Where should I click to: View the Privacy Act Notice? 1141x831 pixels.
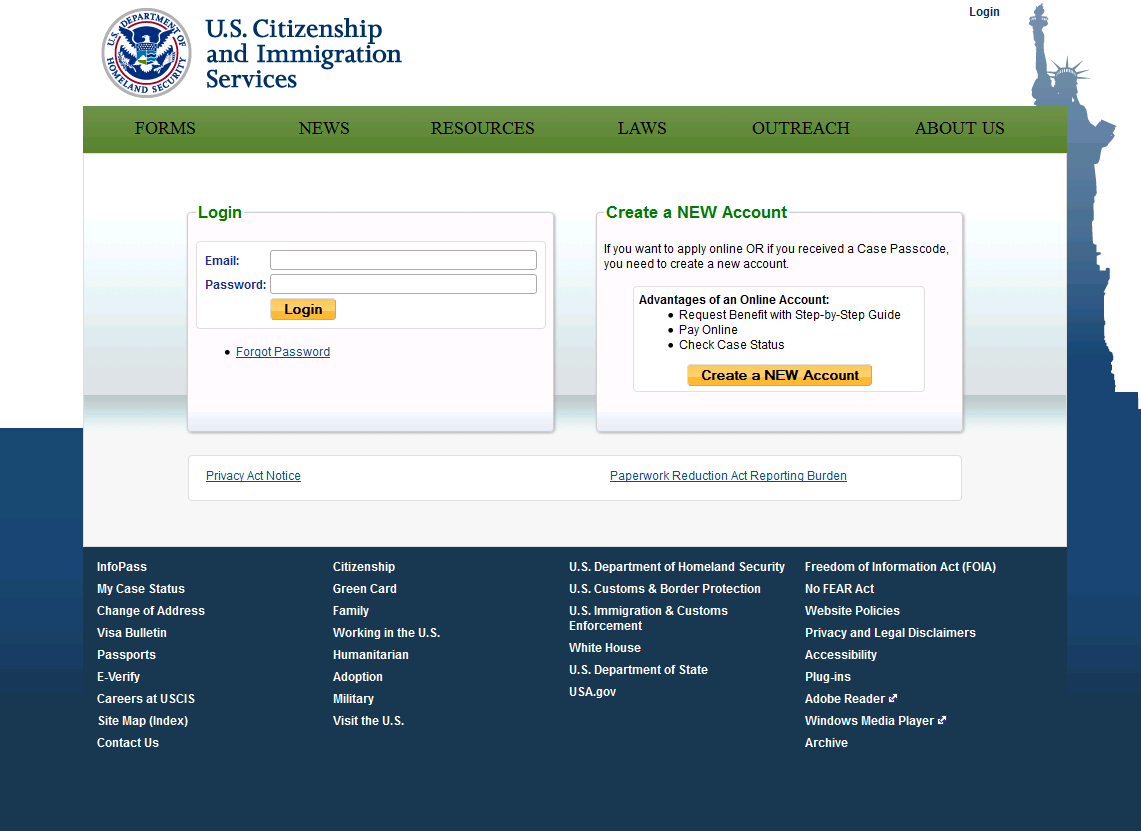[x=253, y=476]
